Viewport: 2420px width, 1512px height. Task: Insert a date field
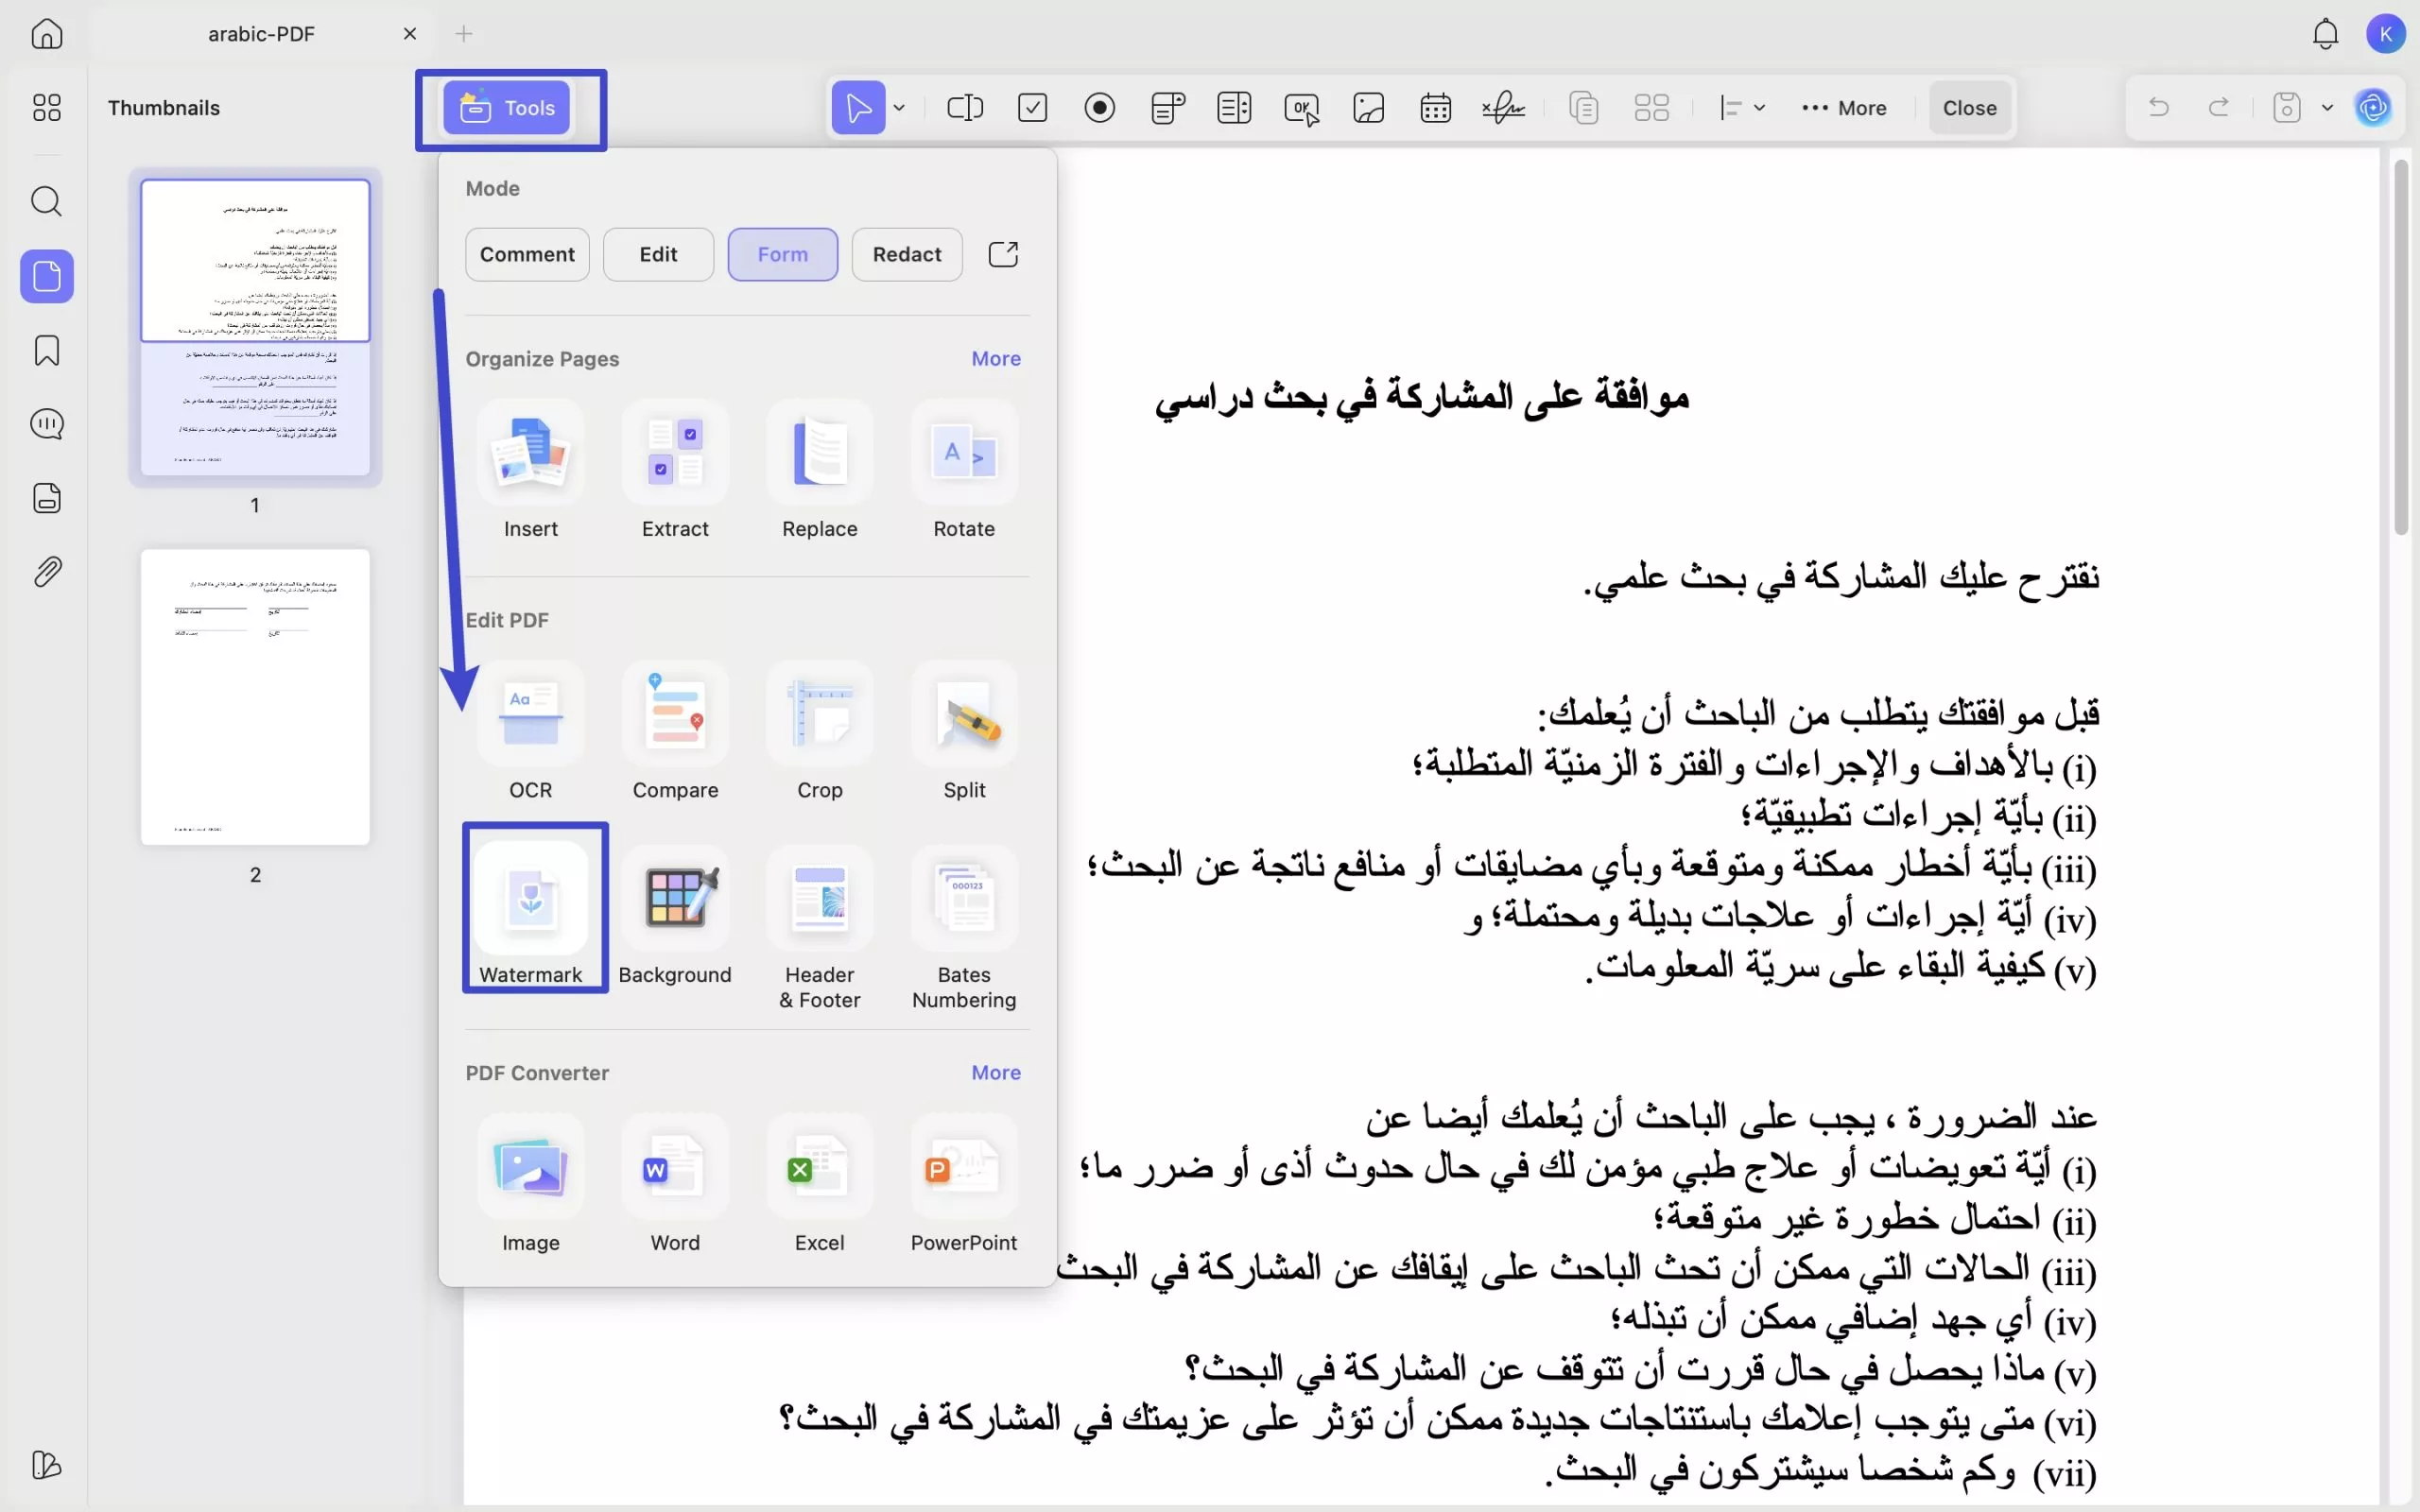[1435, 107]
